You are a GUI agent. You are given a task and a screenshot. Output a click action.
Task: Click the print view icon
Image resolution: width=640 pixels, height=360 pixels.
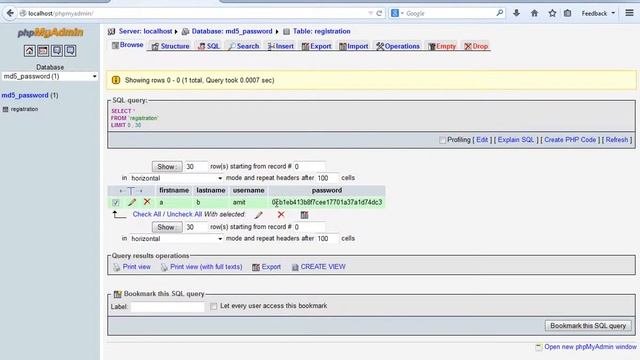click(117, 267)
